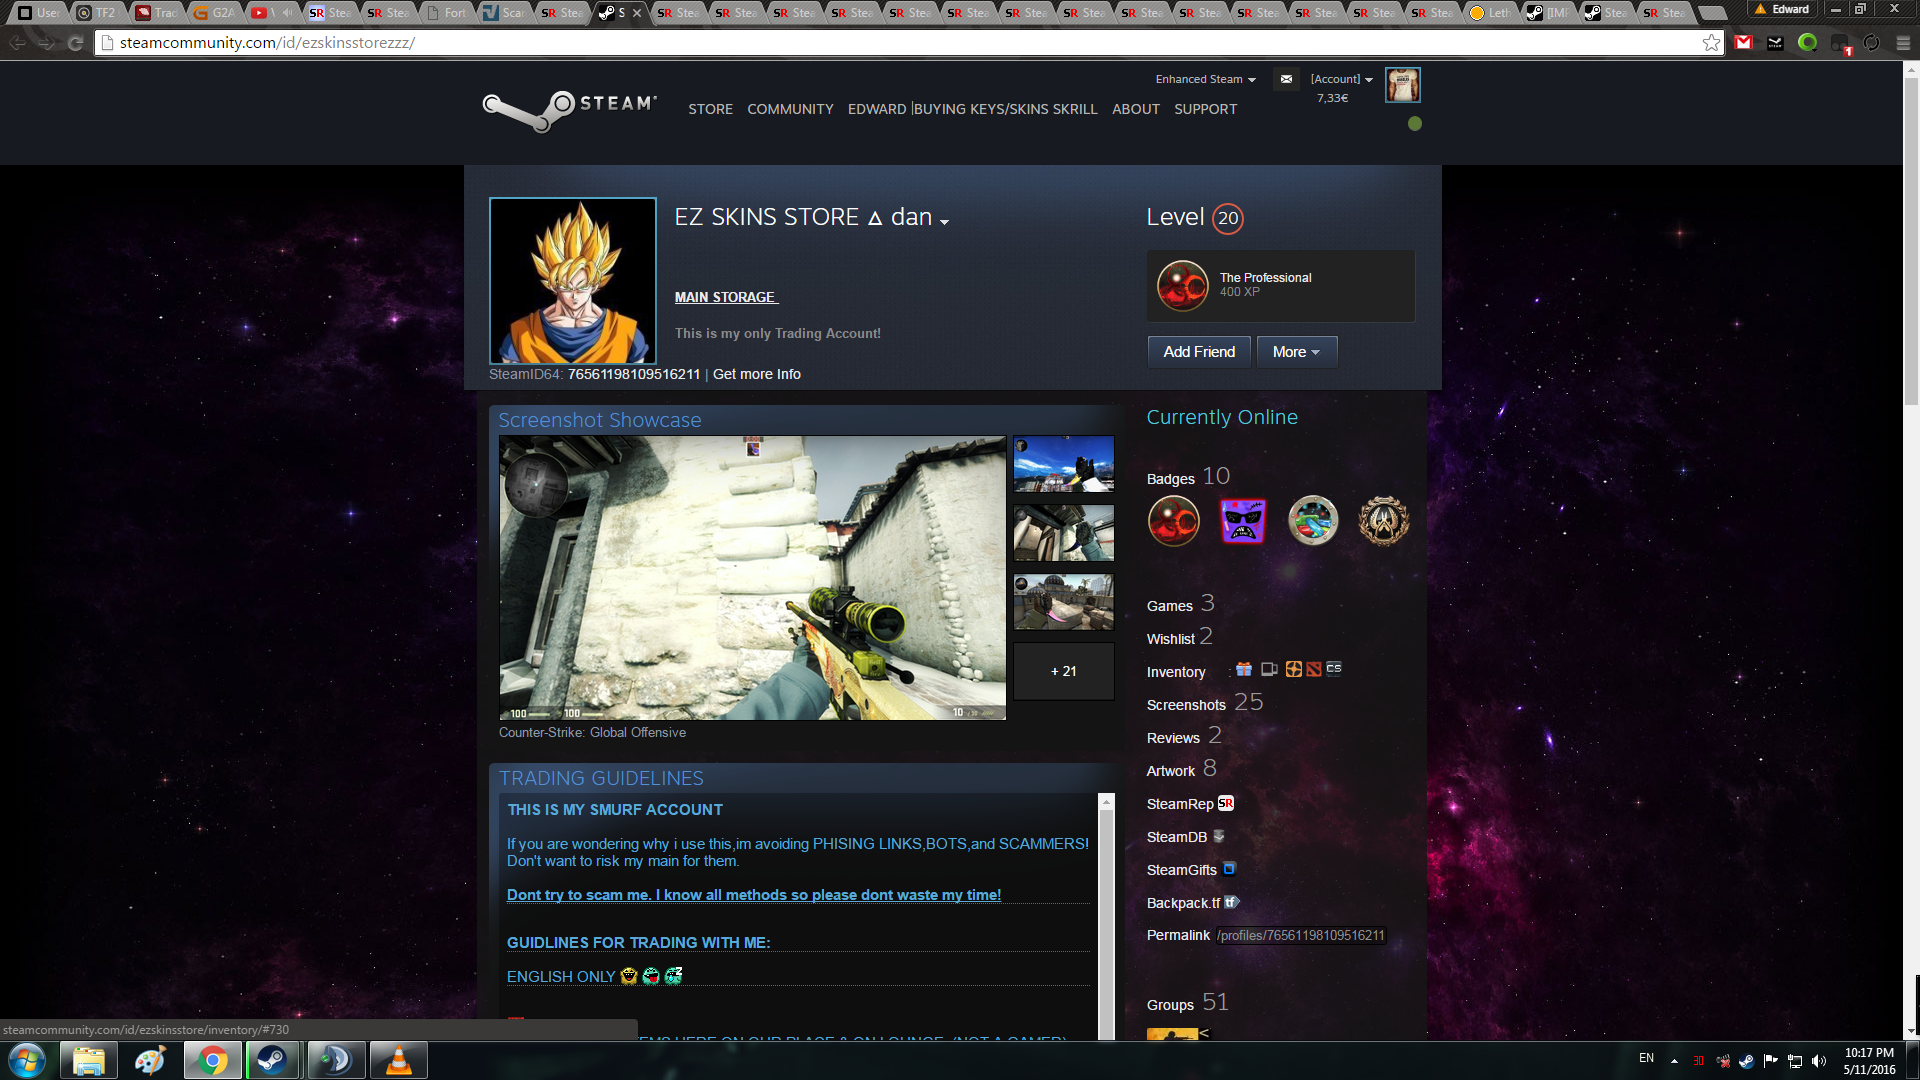Open the +21 more screenshots thumbnail
Image resolution: width=1920 pixels, height=1080 pixels.
click(x=1063, y=671)
